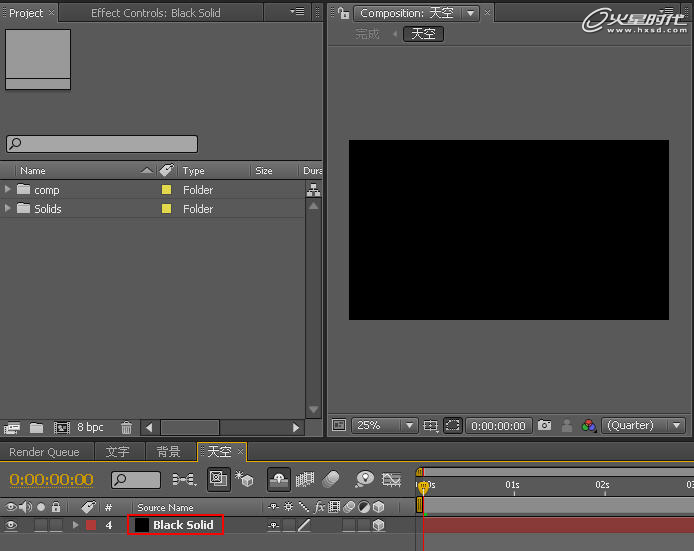
Task: Enable Frame Blending for the composition
Action: pos(305,479)
